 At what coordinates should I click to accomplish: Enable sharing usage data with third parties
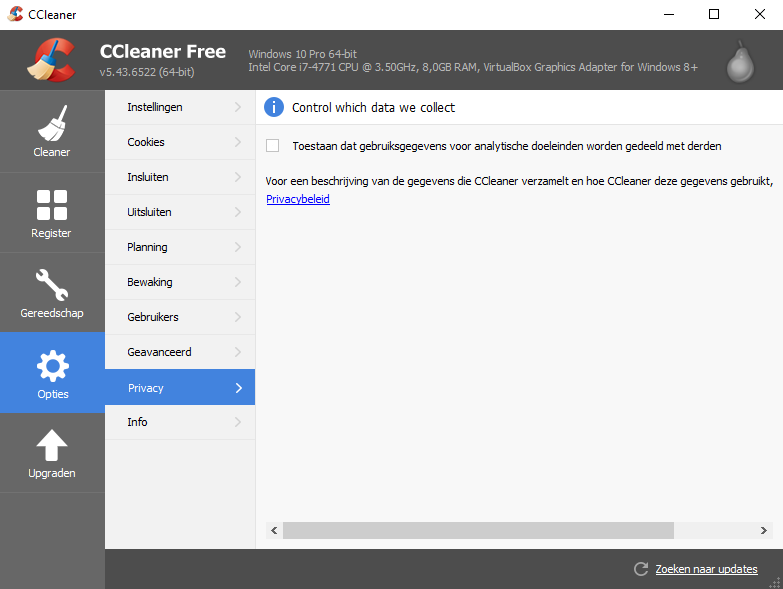[273, 146]
